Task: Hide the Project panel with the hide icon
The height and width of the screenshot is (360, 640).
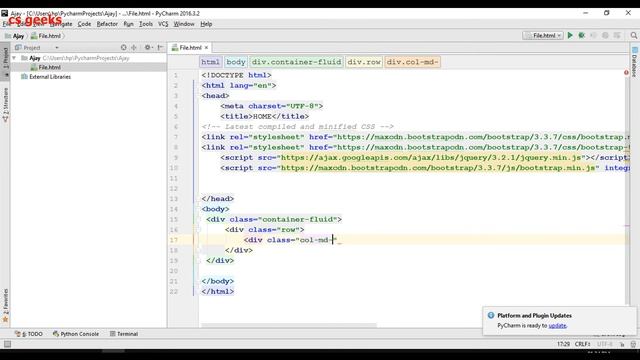Action: tap(160, 47)
